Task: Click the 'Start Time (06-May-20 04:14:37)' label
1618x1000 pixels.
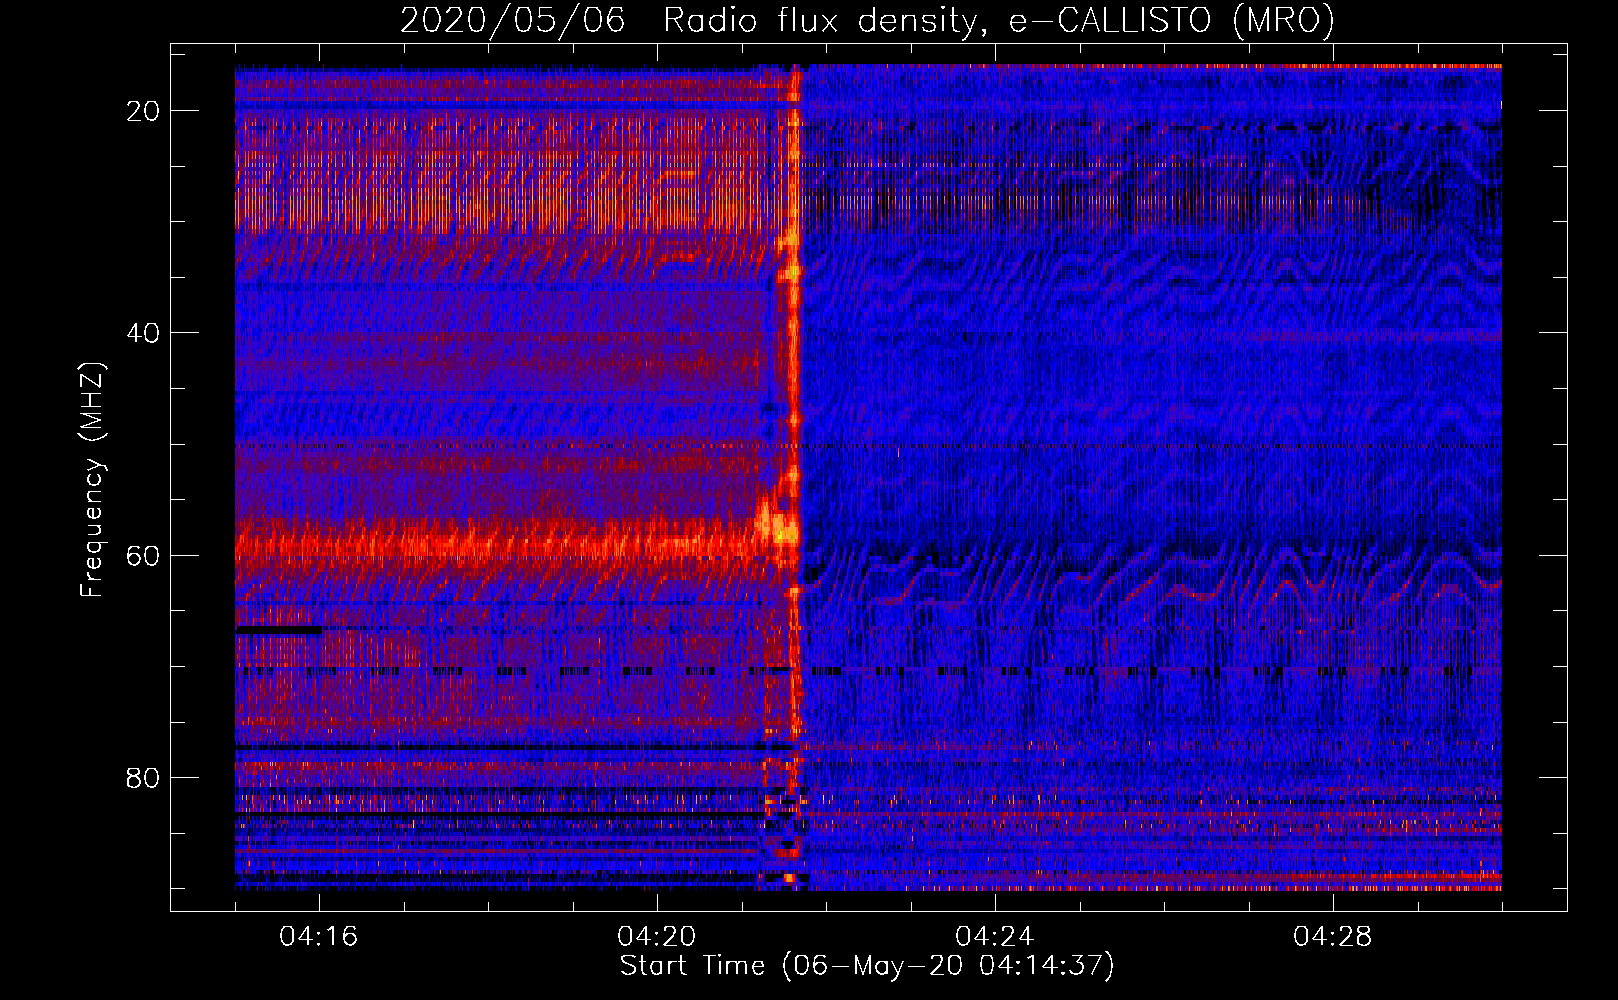Action: pos(867,966)
